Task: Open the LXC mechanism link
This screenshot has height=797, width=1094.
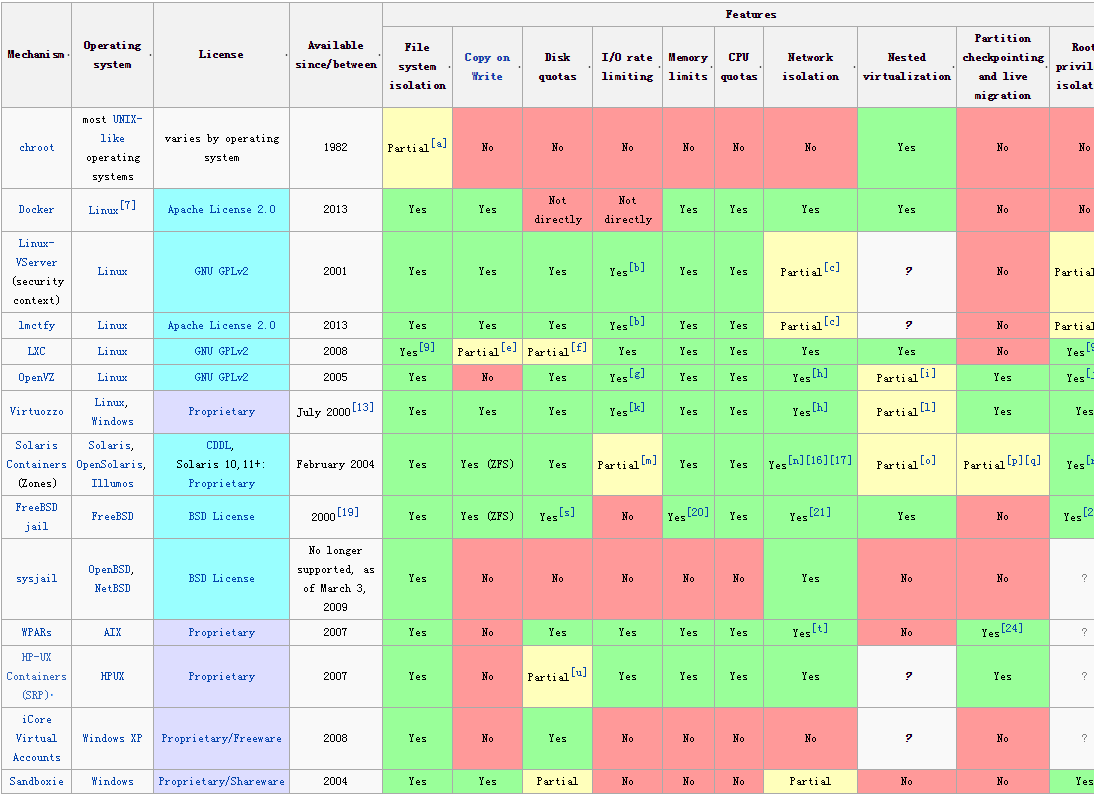Action: (36, 352)
